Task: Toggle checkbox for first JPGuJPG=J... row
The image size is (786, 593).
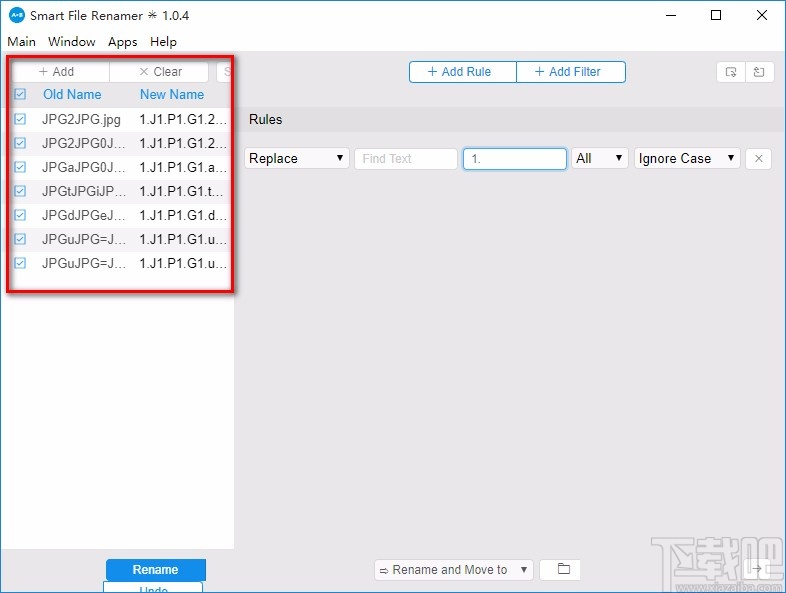Action: (20, 239)
